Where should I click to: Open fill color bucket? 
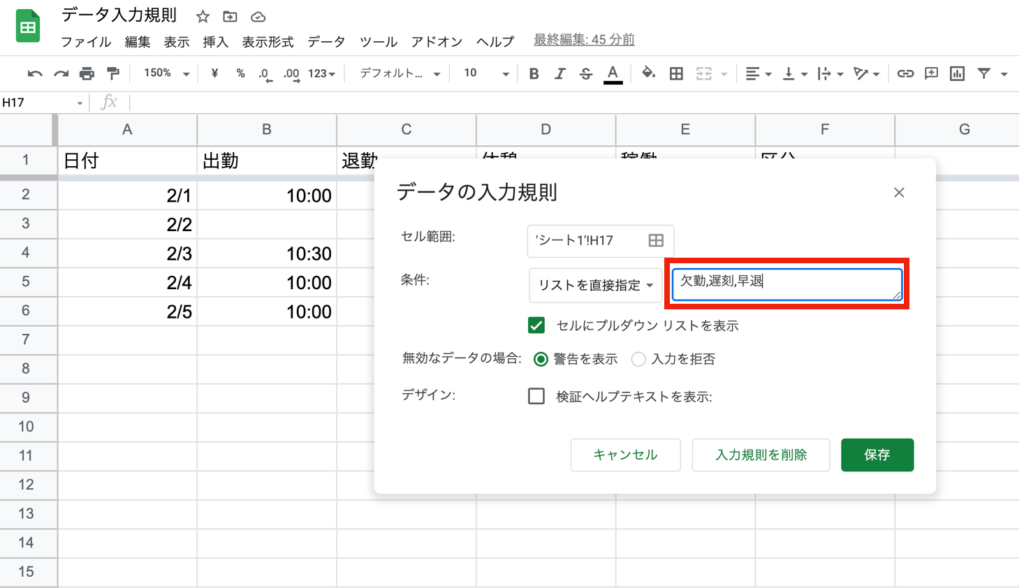[648, 73]
